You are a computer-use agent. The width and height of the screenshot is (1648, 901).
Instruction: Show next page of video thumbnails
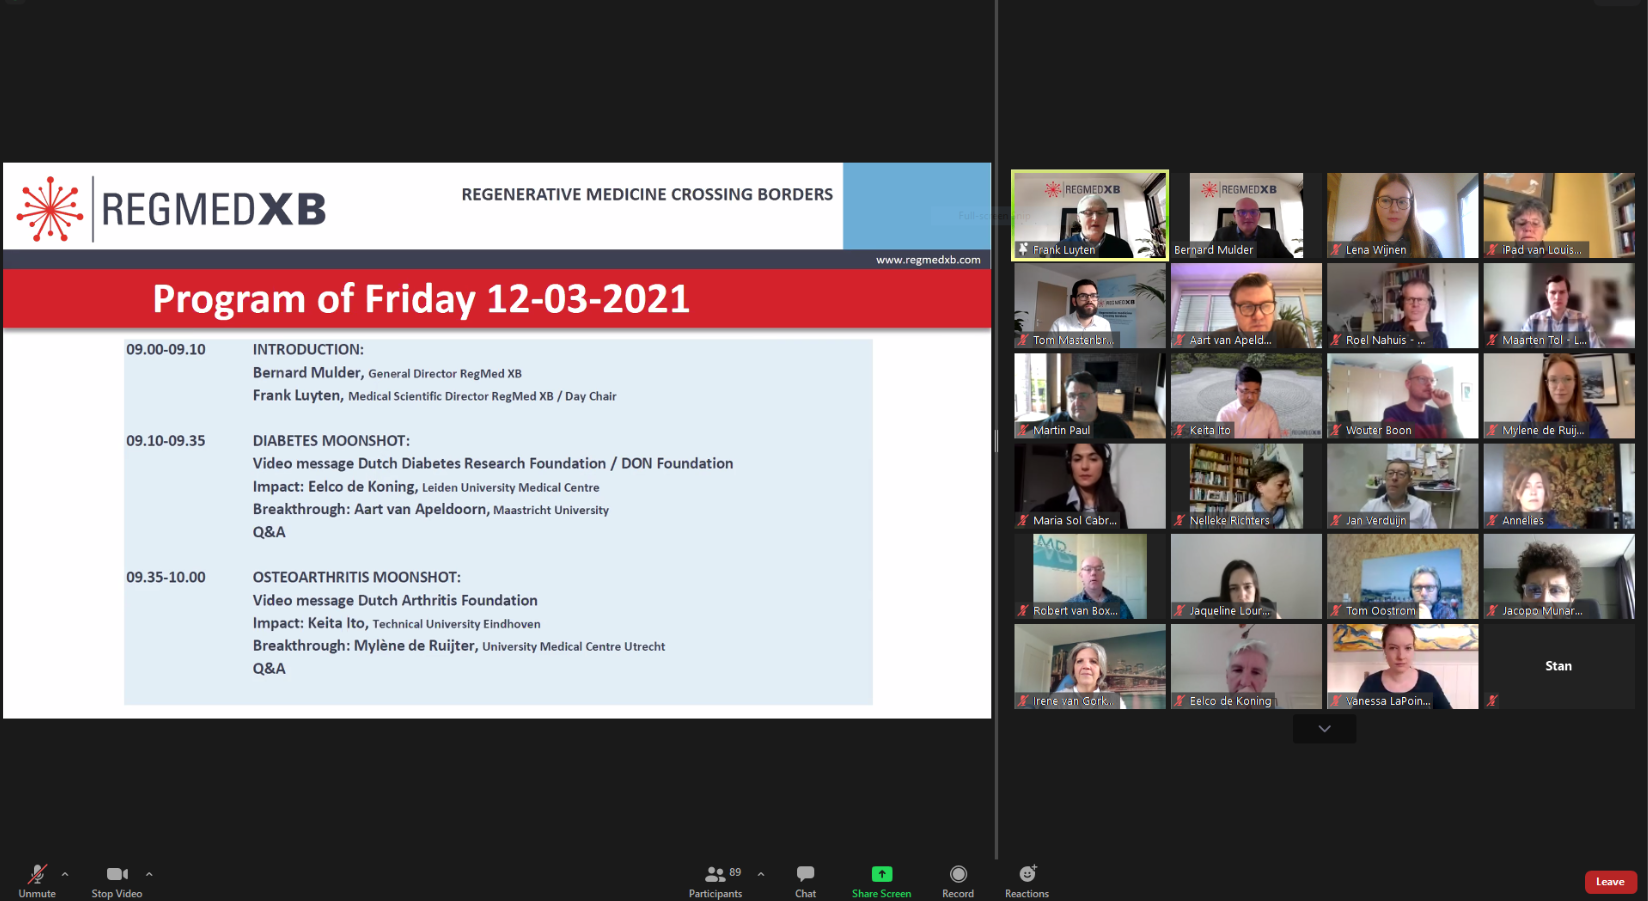pyautogui.click(x=1324, y=729)
